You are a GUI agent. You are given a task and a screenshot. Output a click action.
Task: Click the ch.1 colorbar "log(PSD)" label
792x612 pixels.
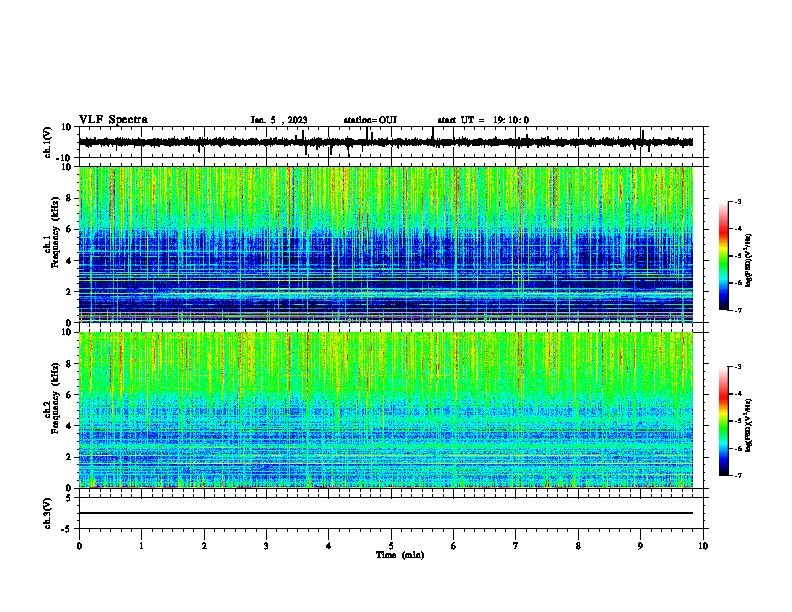coord(748,260)
